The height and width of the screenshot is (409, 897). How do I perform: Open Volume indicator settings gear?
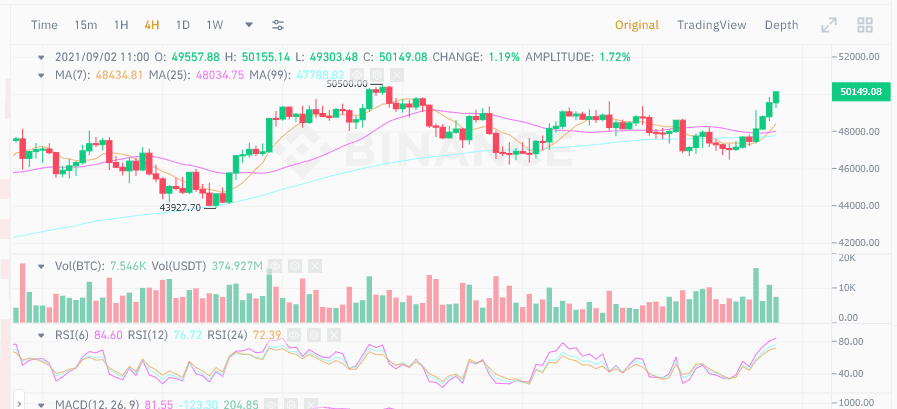(x=295, y=266)
